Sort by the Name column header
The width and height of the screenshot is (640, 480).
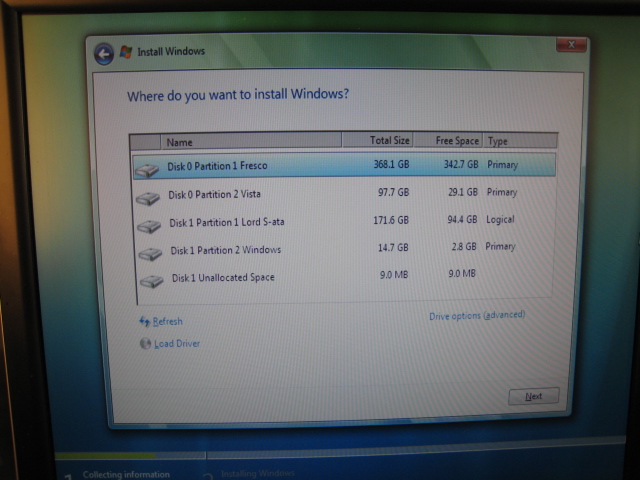(x=251, y=142)
